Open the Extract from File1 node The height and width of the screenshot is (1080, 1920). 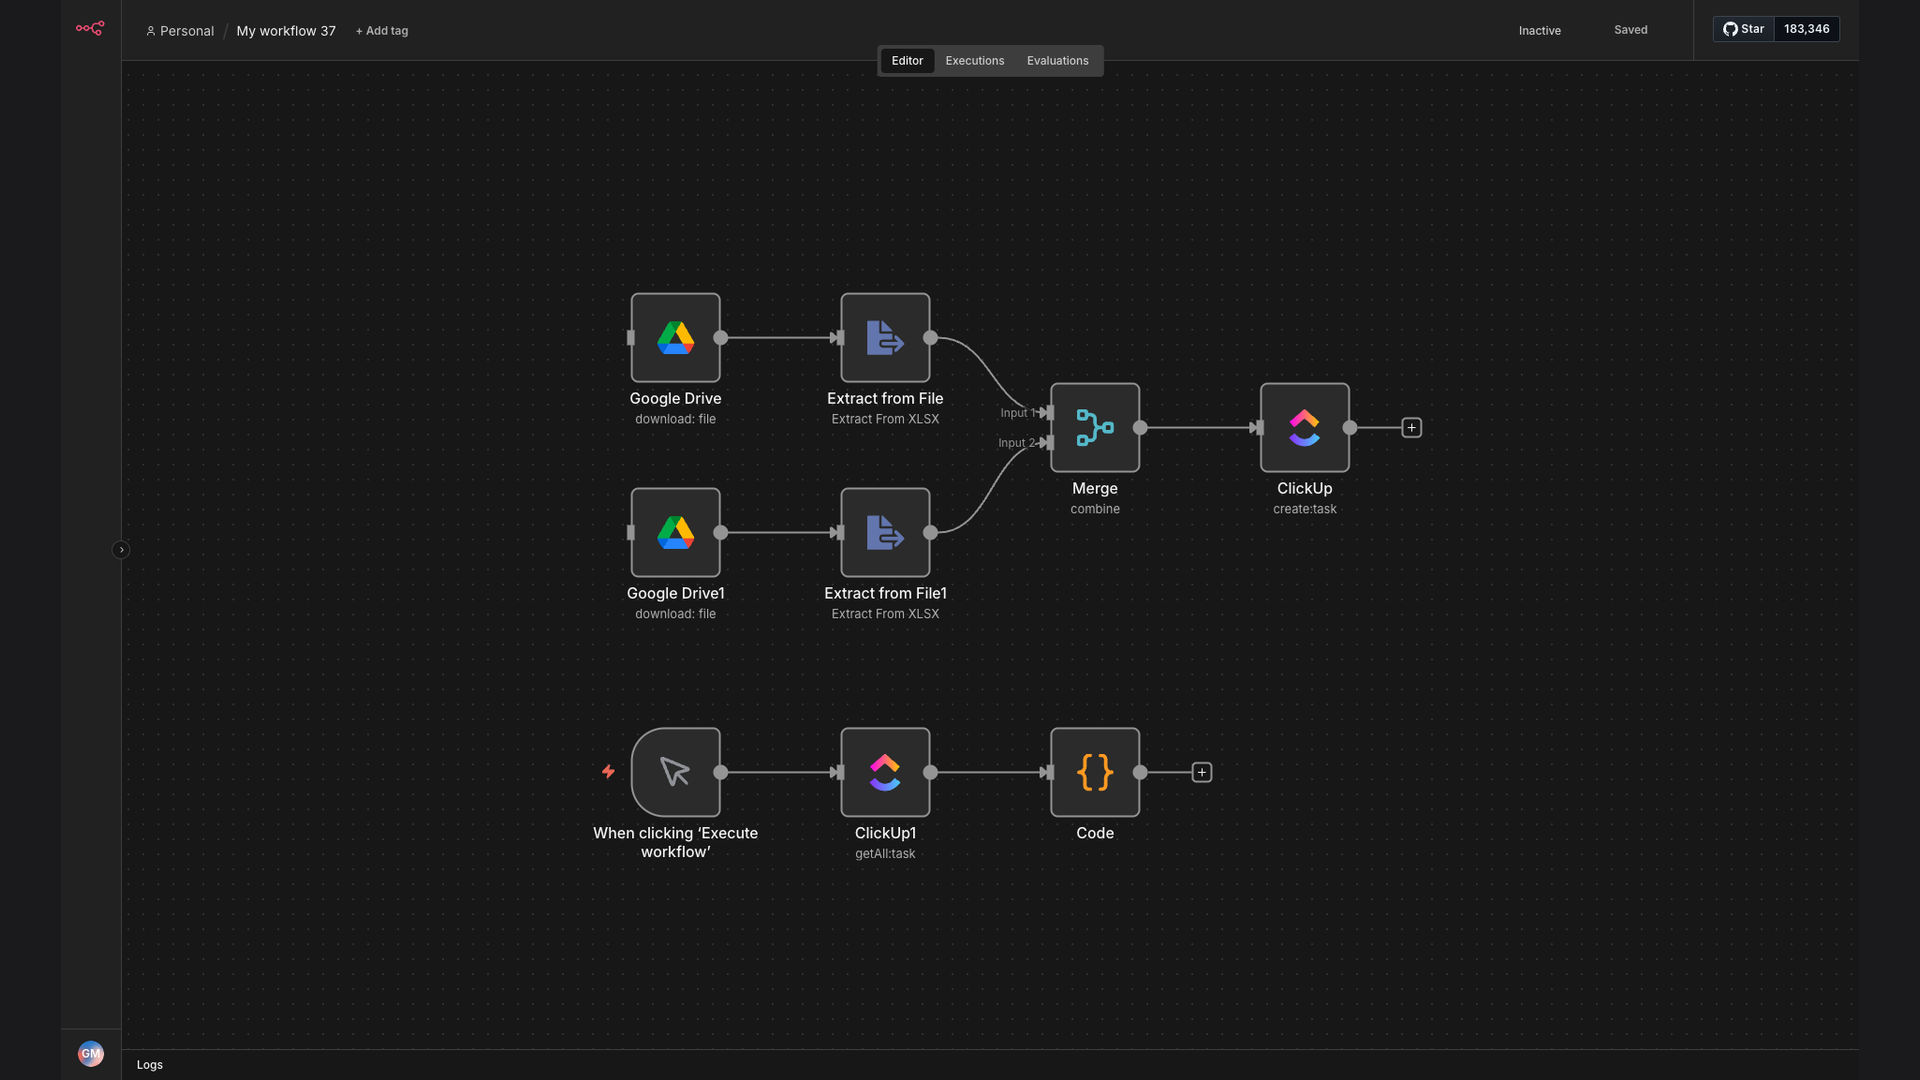(885, 533)
